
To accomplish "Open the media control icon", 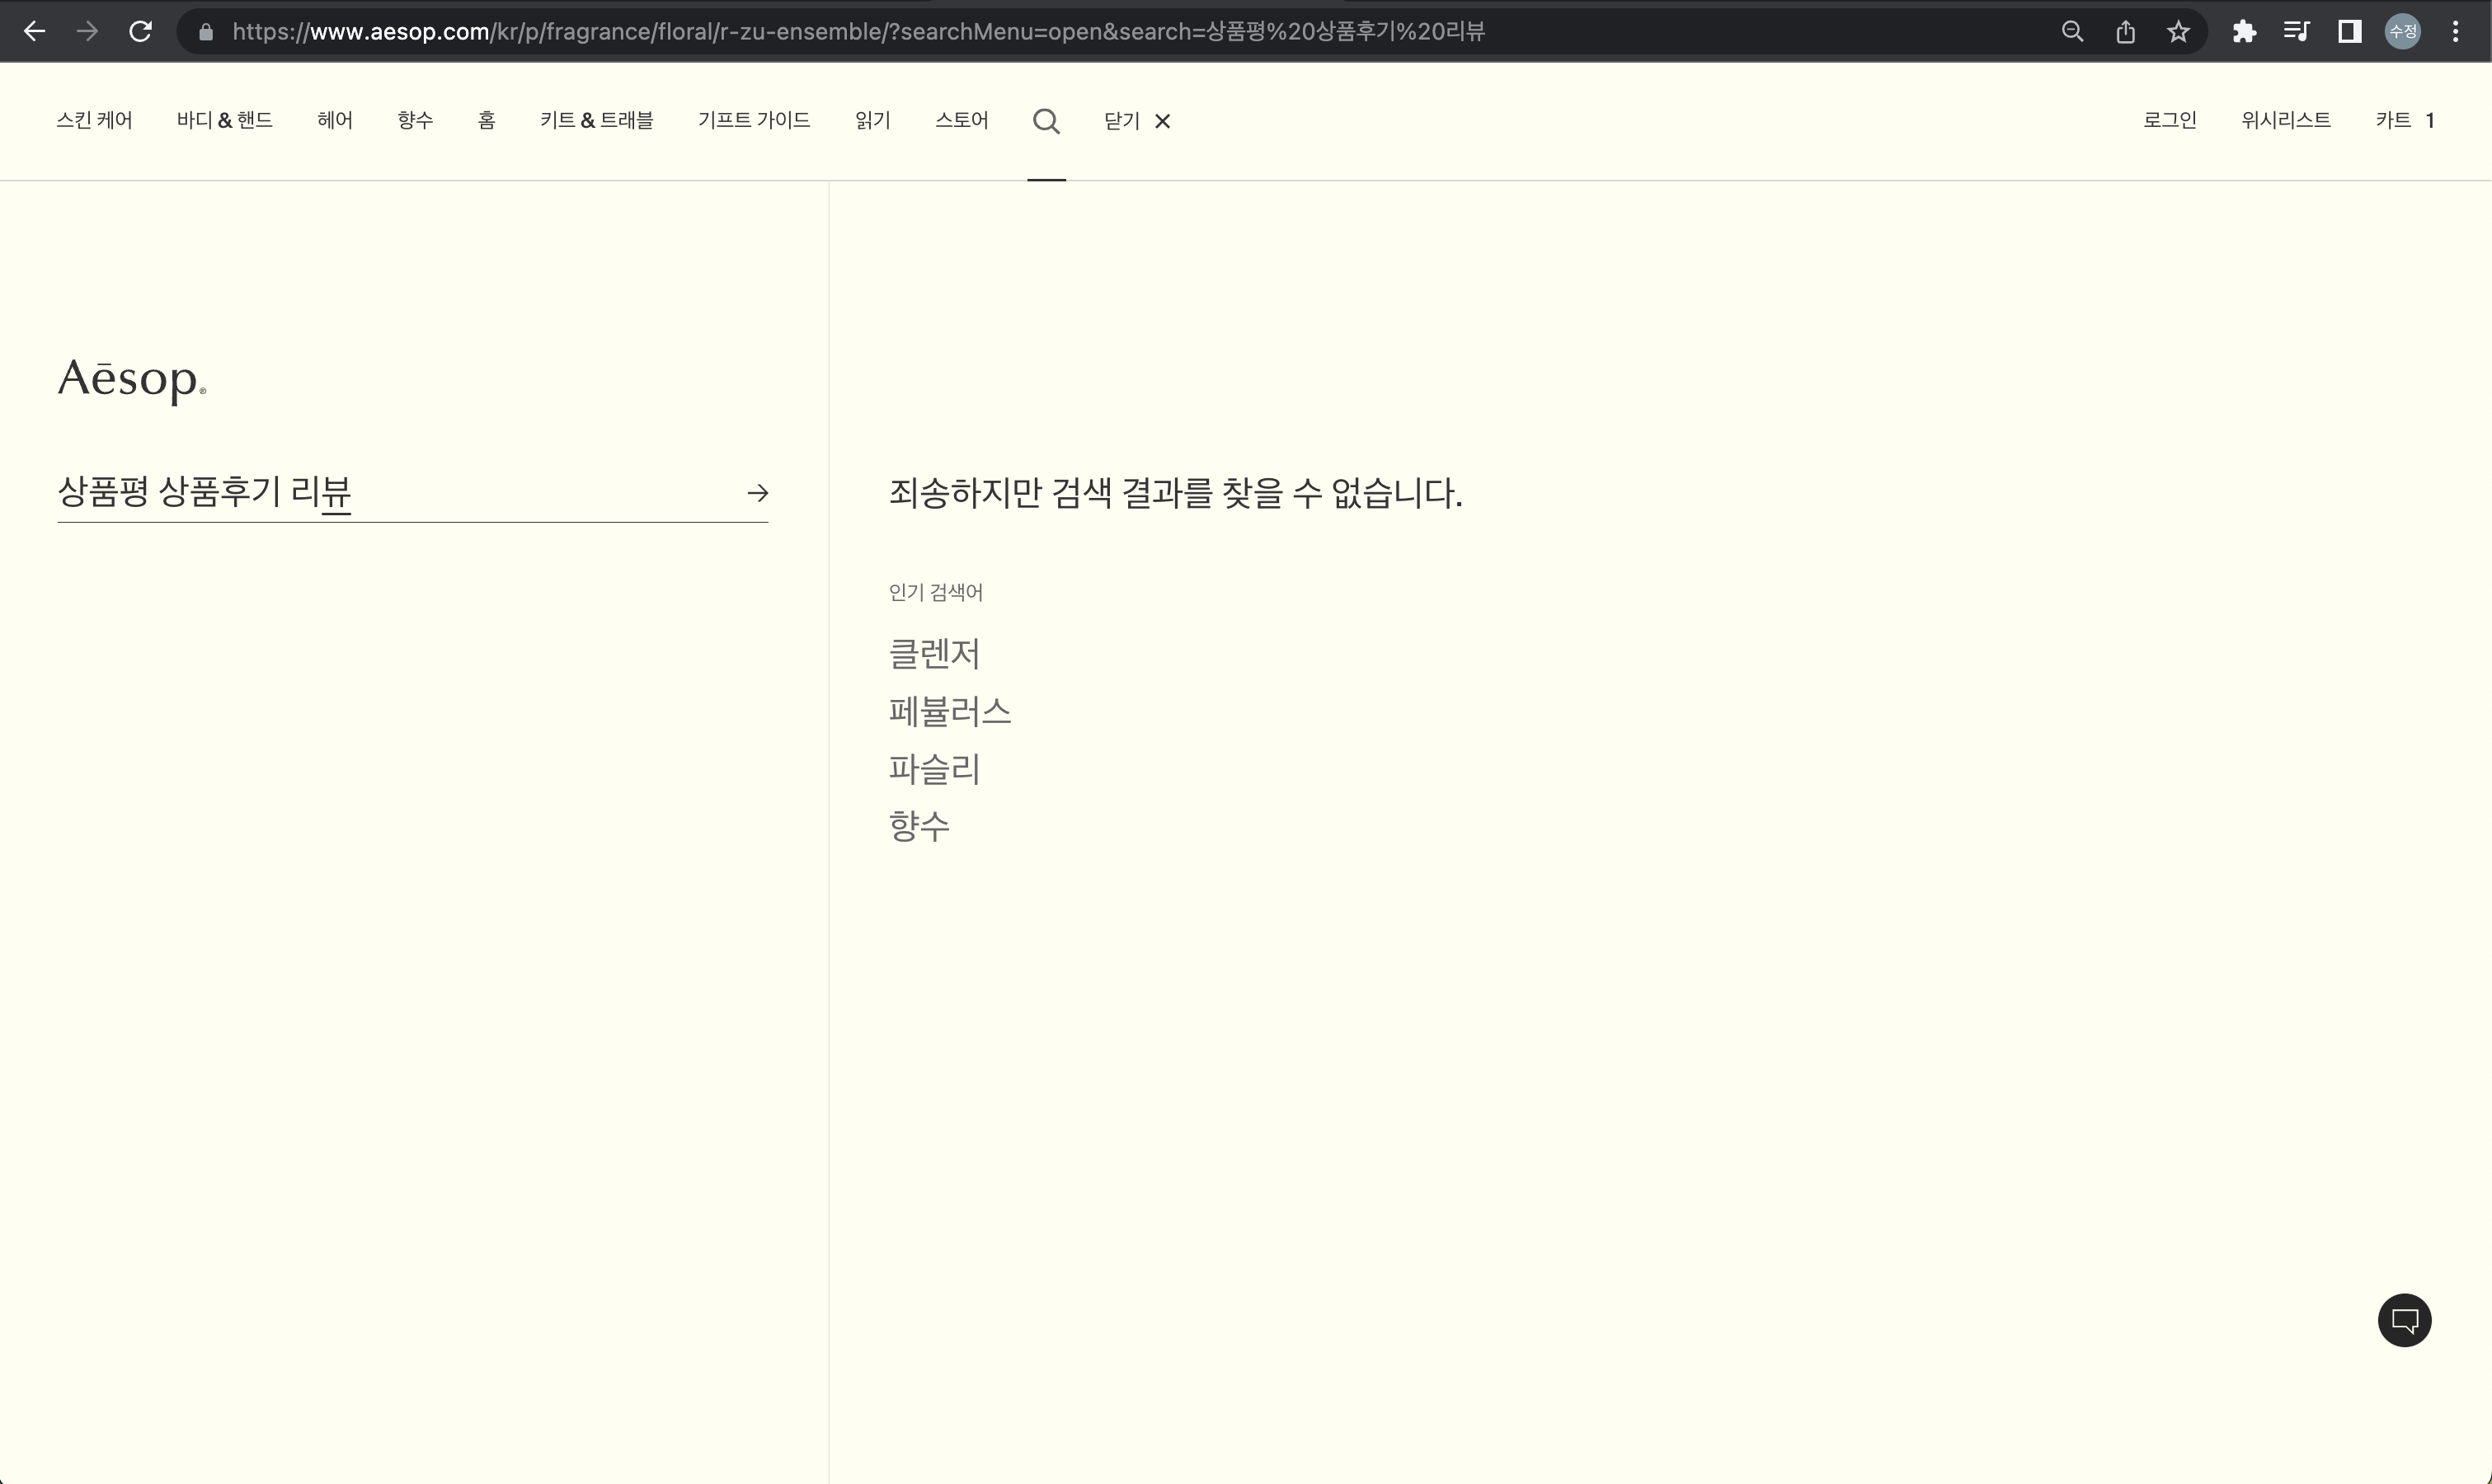I will tap(2296, 32).
